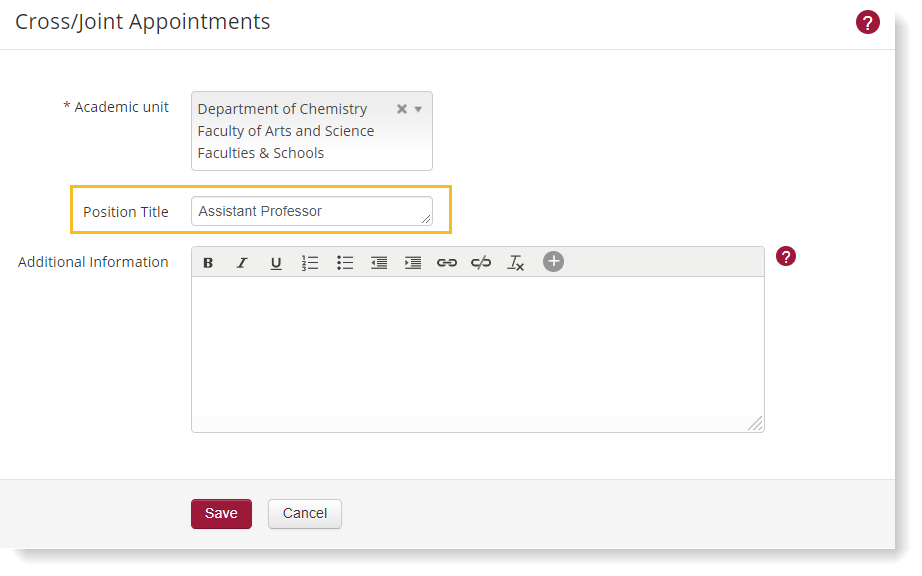The width and height of the screenshot is (922, 576).
Task: Insert a hyperlink with the link icon
Action: tap(447, 263)
